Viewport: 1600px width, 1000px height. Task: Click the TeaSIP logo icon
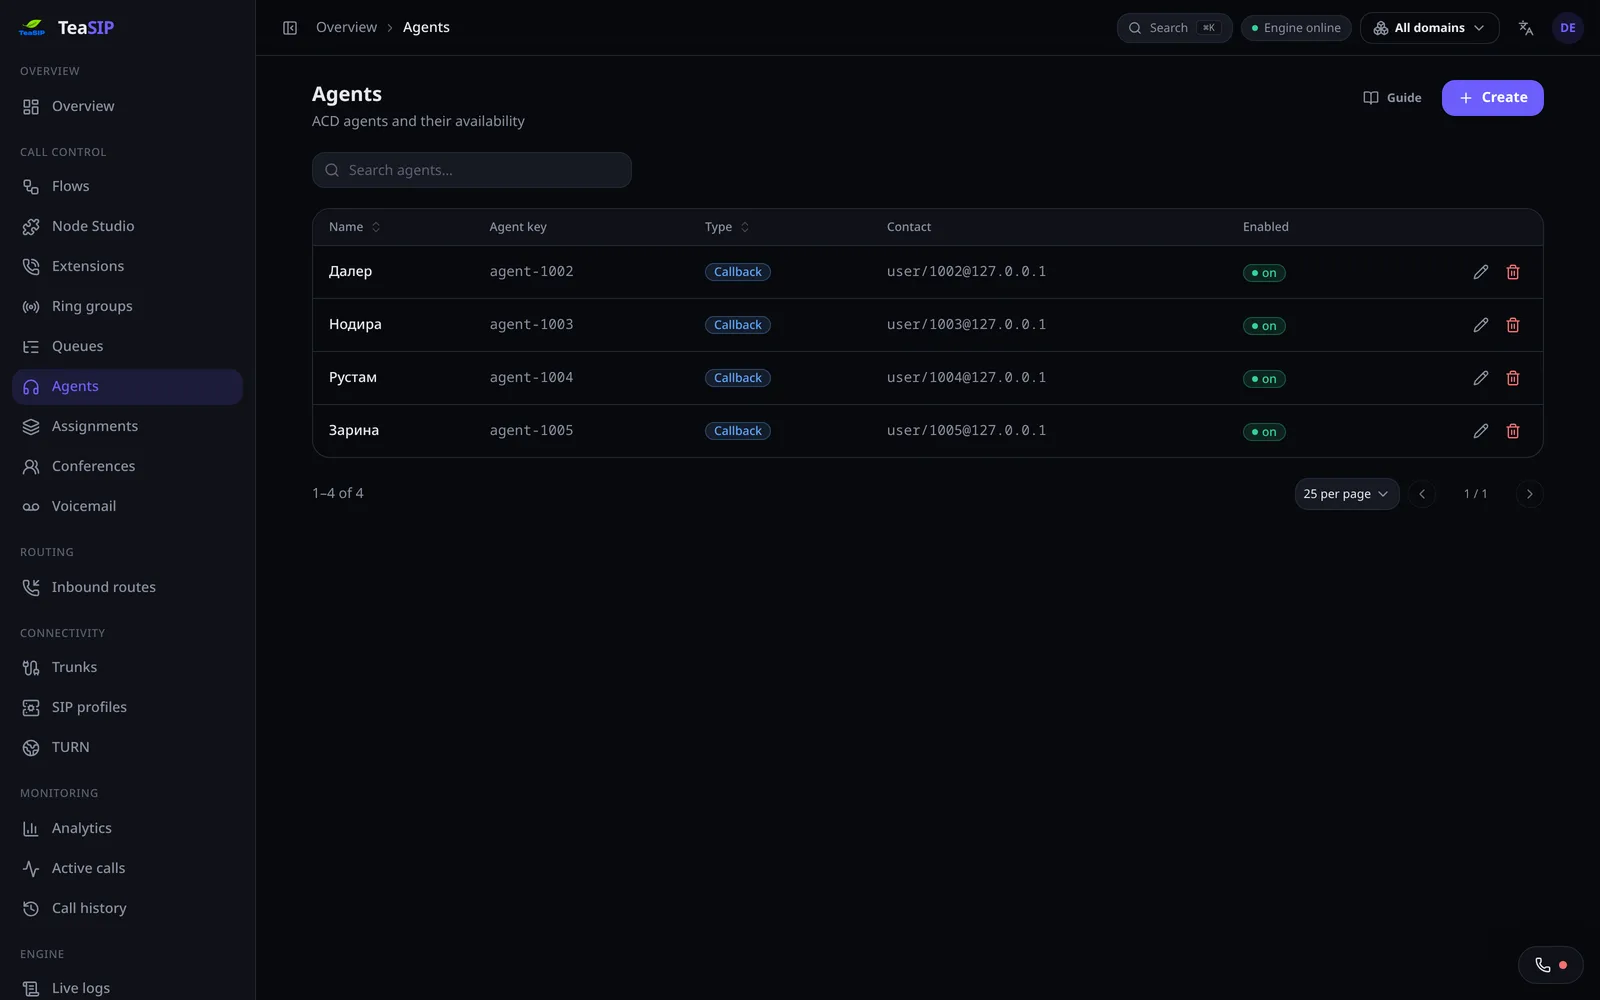(x=32, y=28)
